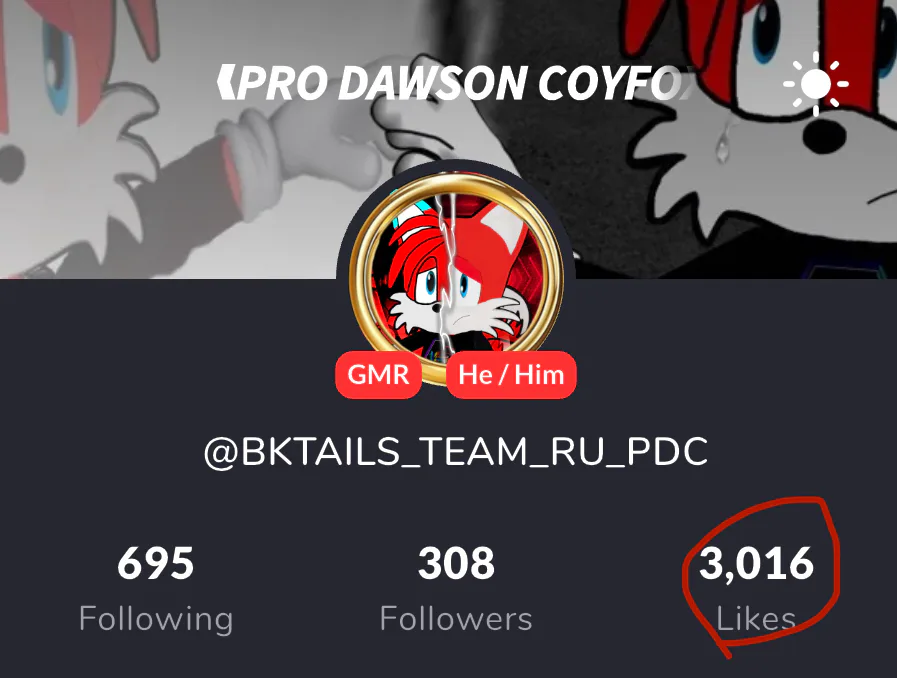This screenshot has height=678, width=897.
Task: Click the Likes label
Action: [756, 618]
